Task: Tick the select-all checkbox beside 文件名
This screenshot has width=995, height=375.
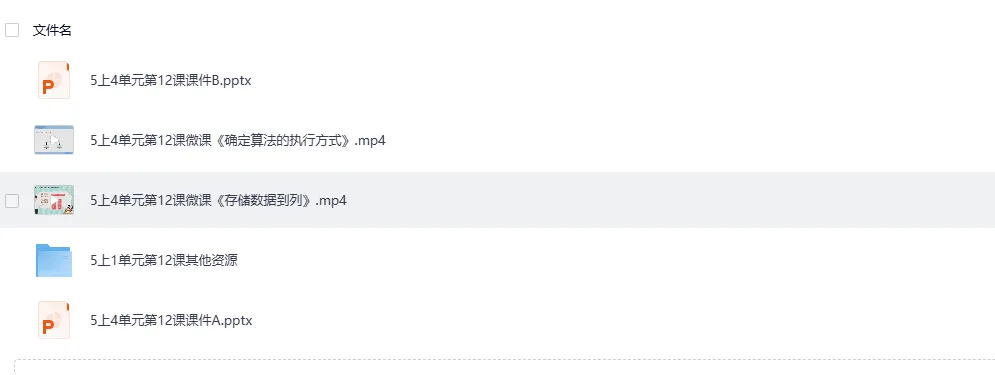Action: (12, 30)
